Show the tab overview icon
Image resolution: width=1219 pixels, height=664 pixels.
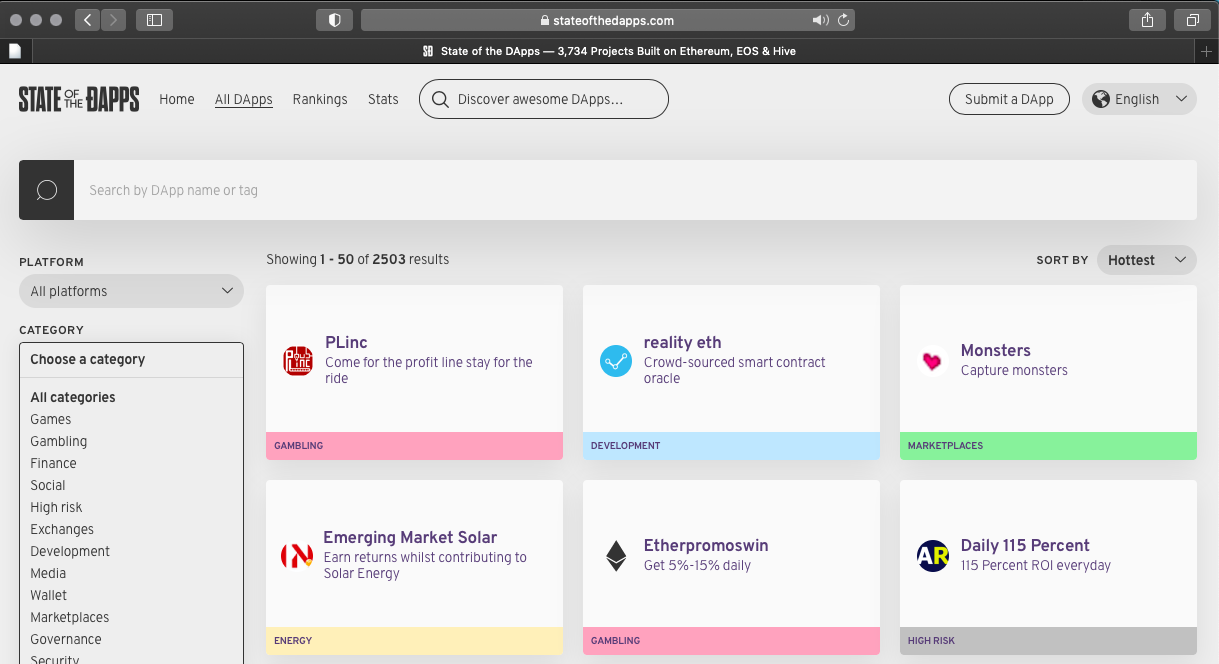[1192, 20]
